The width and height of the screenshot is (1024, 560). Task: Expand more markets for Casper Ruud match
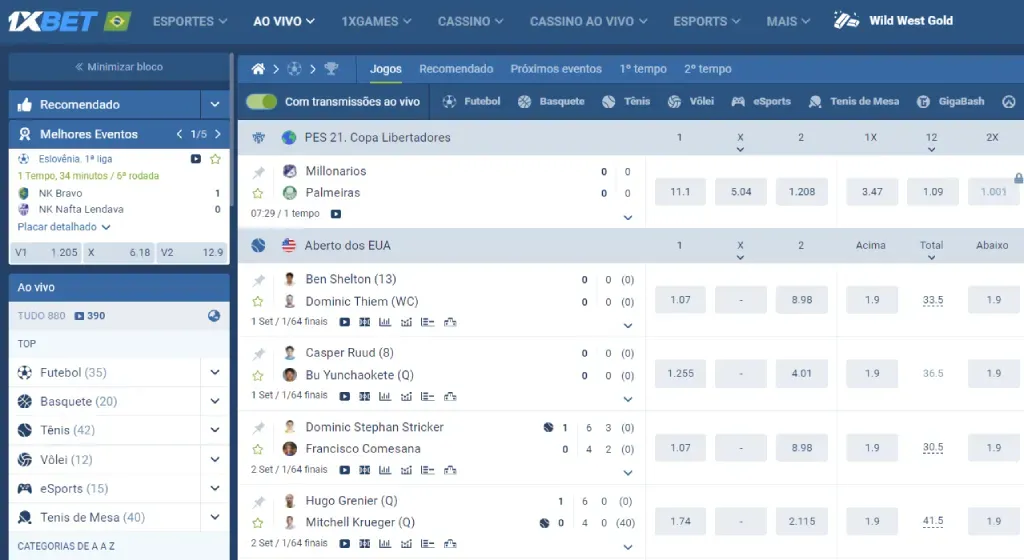(x=628, y=399)
